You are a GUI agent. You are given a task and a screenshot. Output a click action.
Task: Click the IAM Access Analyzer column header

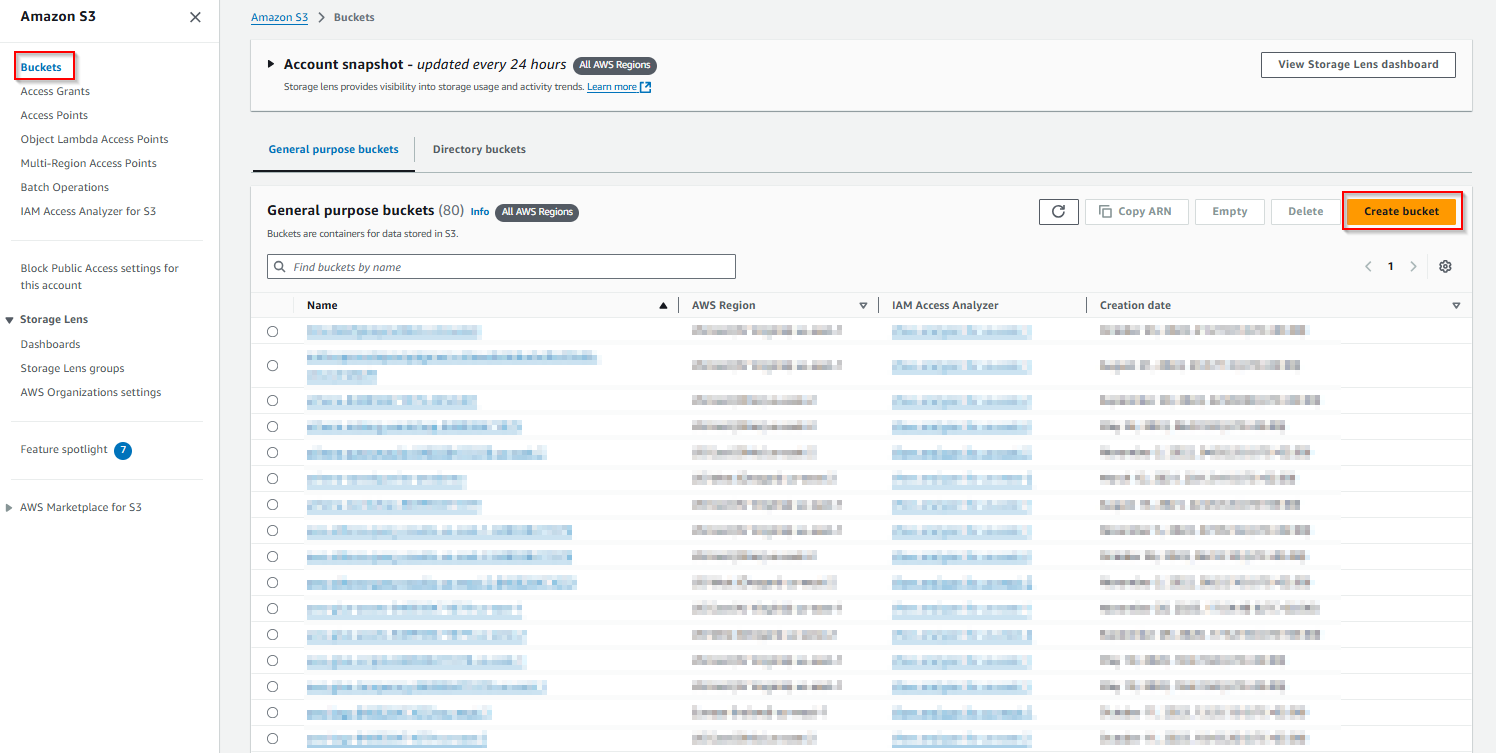tap(945, 305)
